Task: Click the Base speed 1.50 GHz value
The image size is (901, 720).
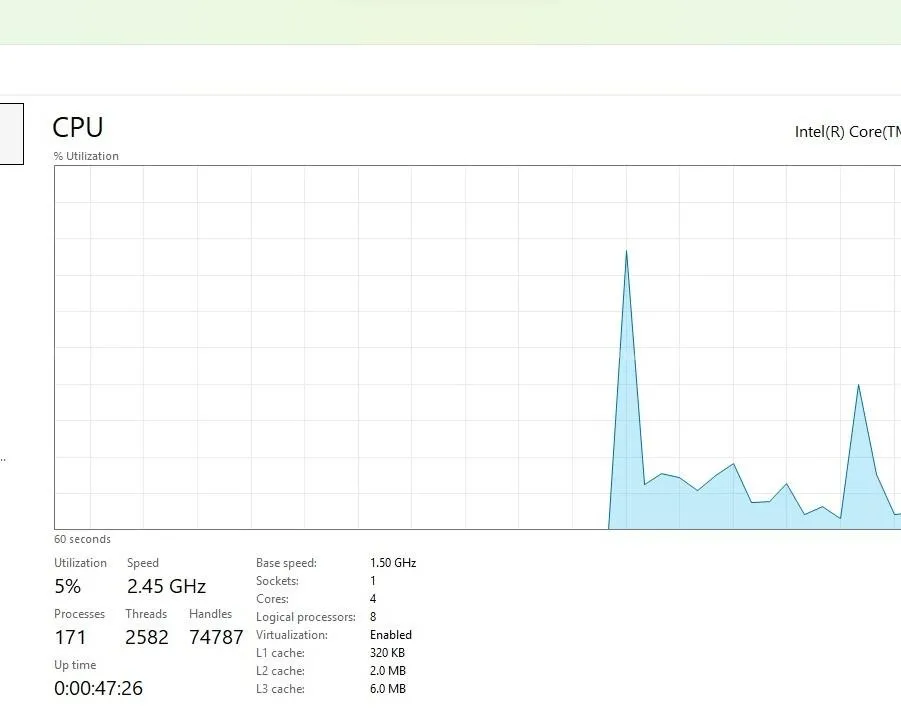Action: pyautogui.click(x=393, y=563)
